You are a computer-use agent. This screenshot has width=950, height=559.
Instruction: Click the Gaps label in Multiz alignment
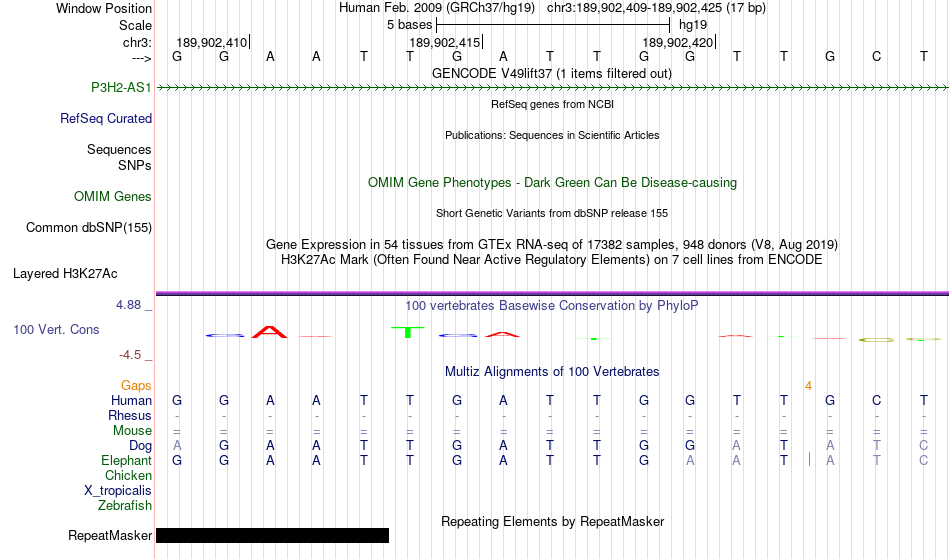136,385
